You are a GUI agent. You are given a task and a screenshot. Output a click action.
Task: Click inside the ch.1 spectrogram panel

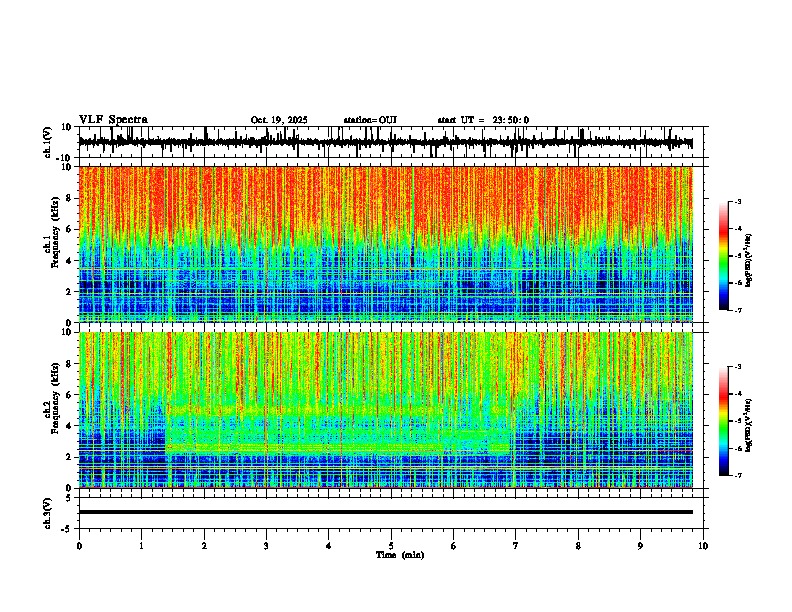(386, 244)
